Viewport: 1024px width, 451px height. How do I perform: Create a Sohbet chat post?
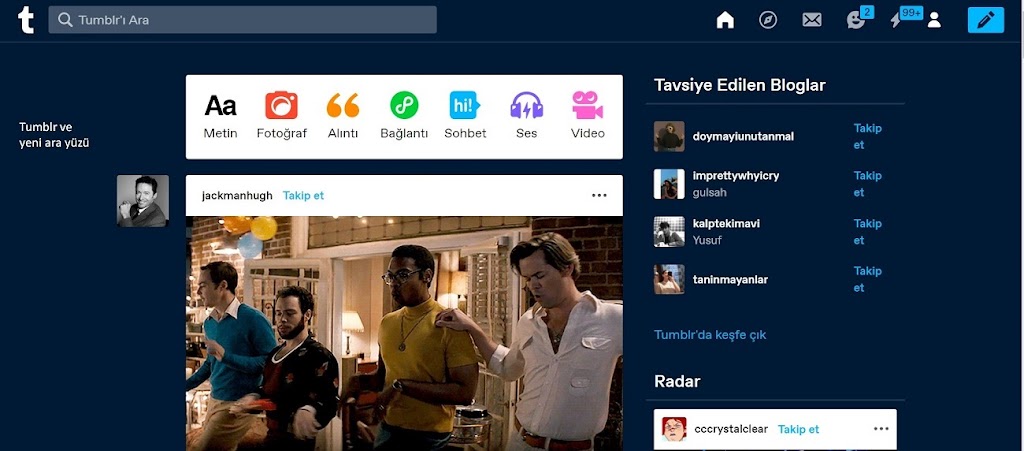click(465, 116)
